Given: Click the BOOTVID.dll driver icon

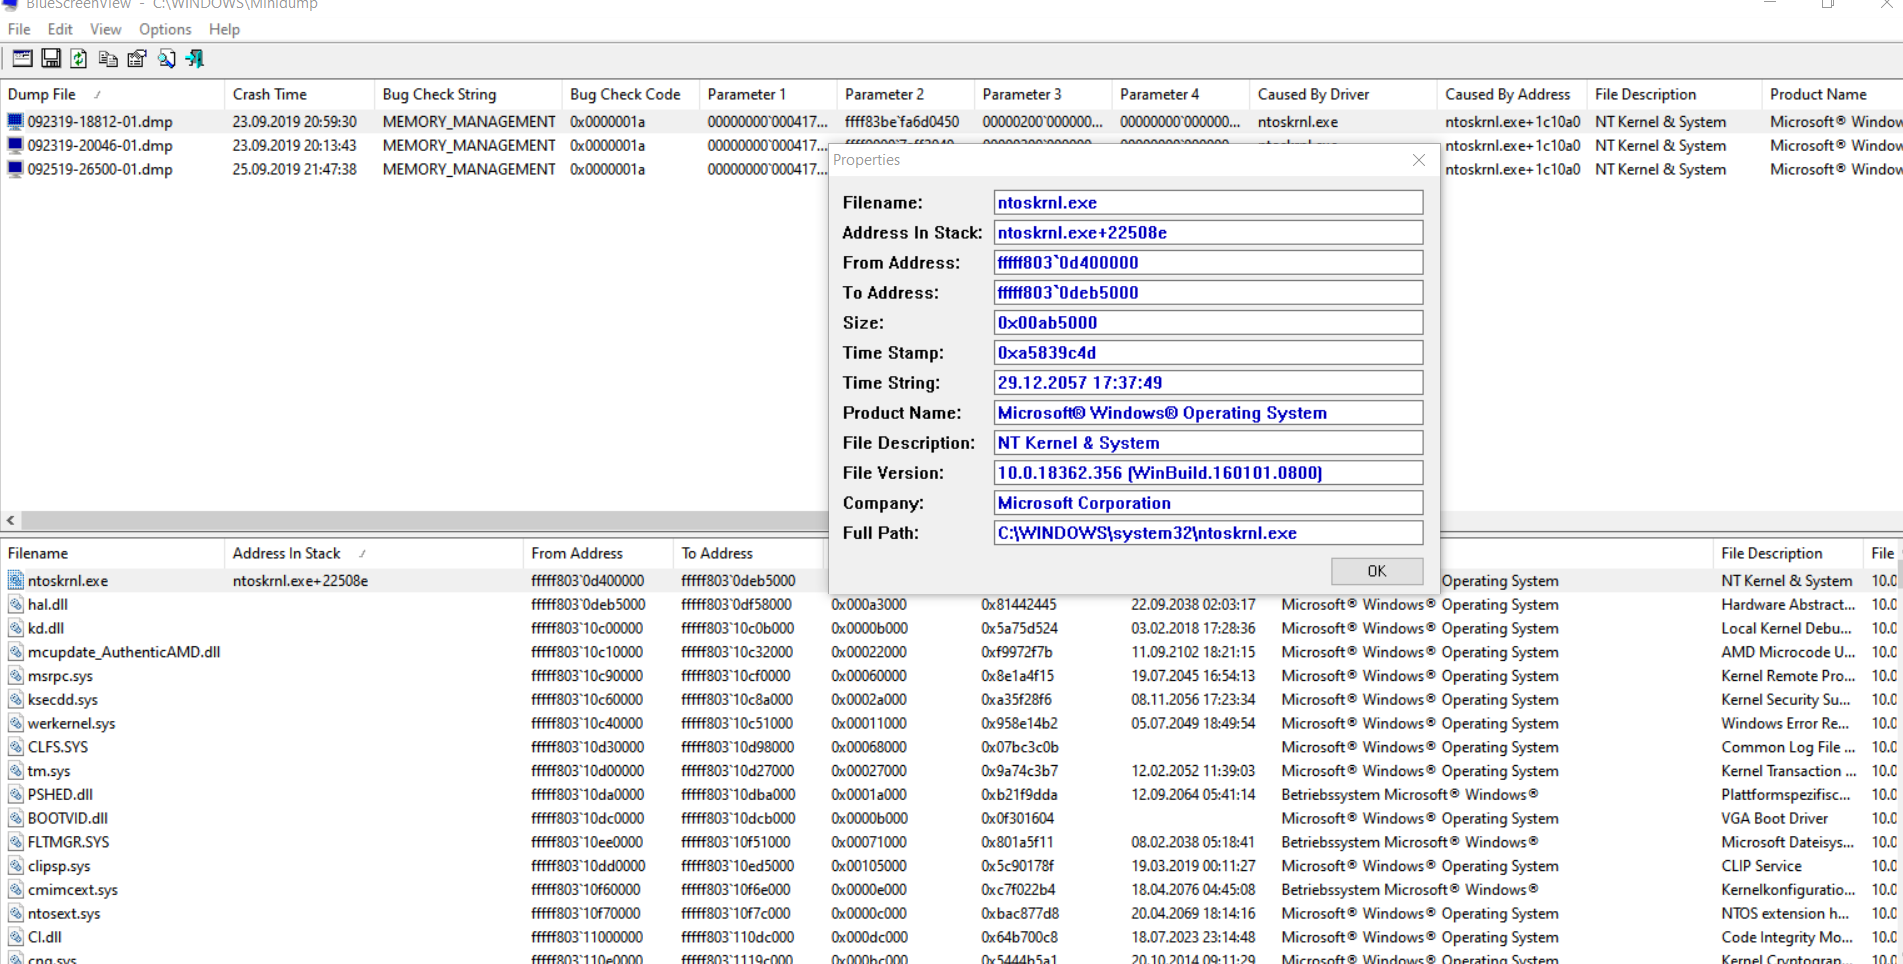Looking at the screenshot, I should tap(16, 819).
